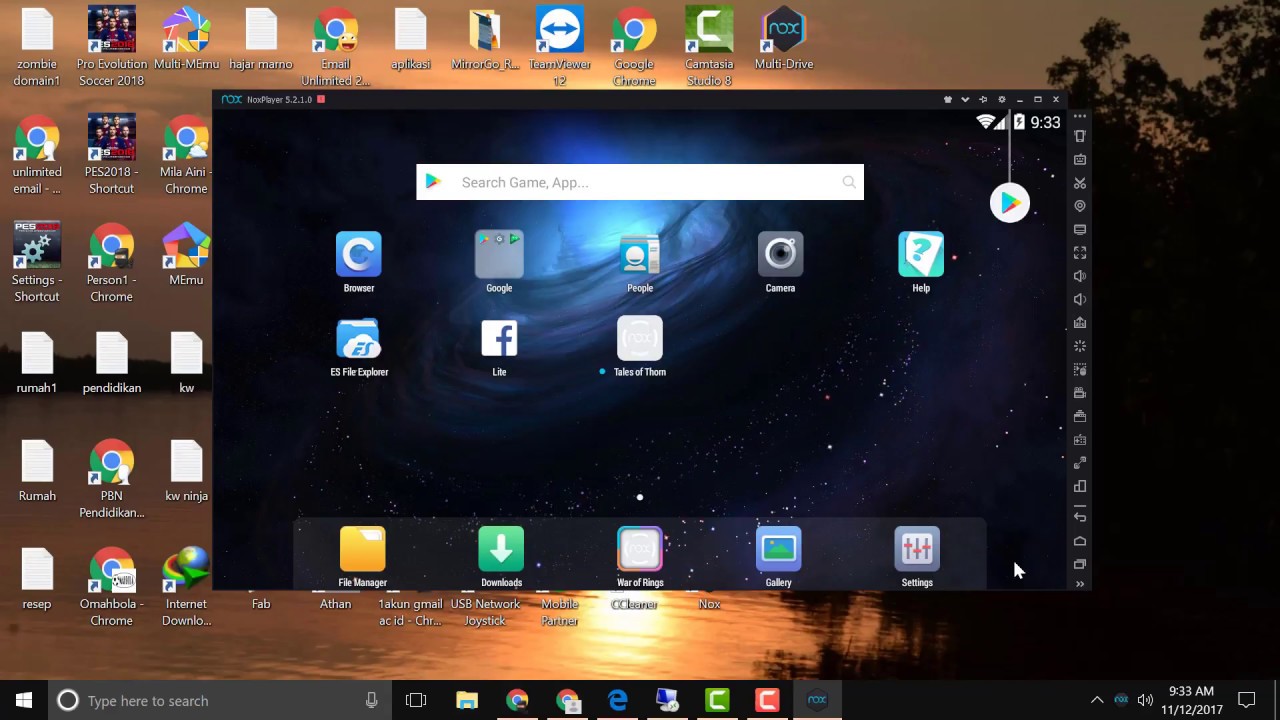Take screenshot with scissors icon
The image size is (1280, 720).
[1080, 183]
